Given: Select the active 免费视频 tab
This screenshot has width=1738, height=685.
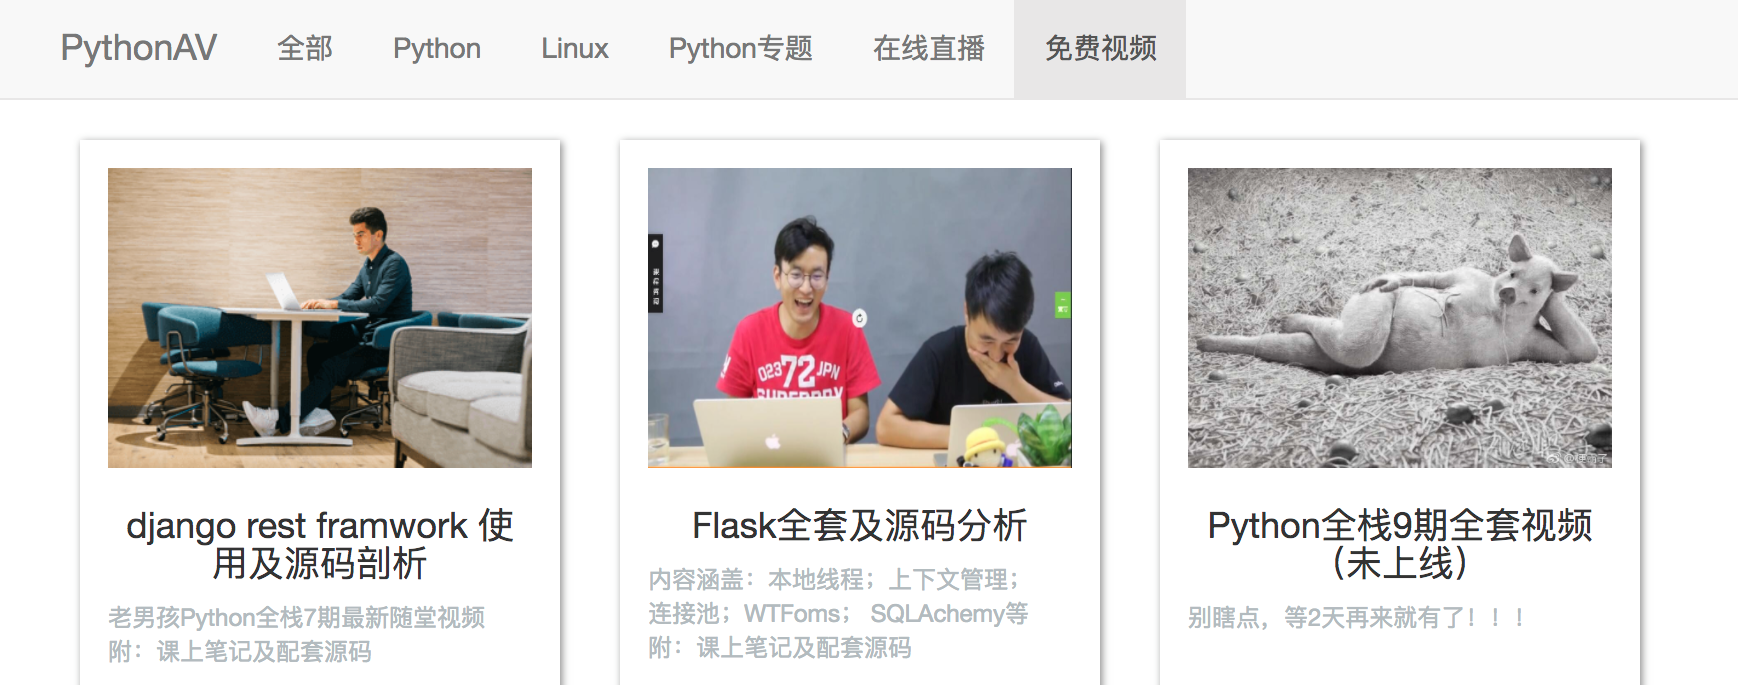Looking at the screenshot, I should pyautogui.click(x=1100, y=48).
